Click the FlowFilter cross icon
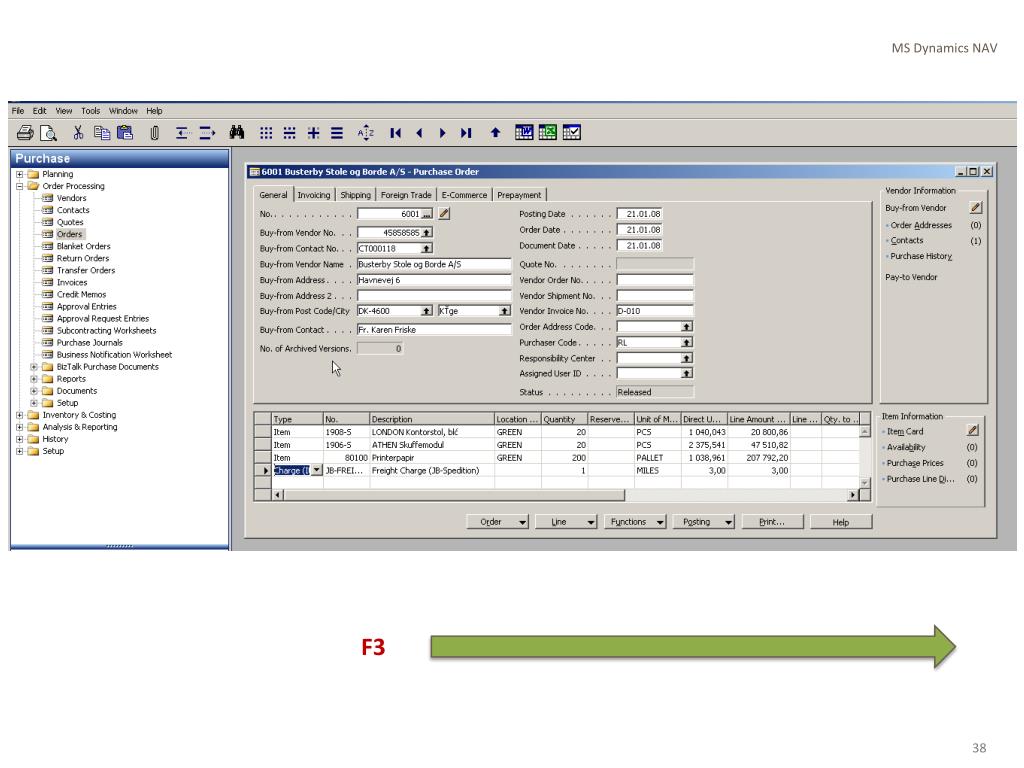The height and width of the screenshot is (768, 1024). point(313,133)
